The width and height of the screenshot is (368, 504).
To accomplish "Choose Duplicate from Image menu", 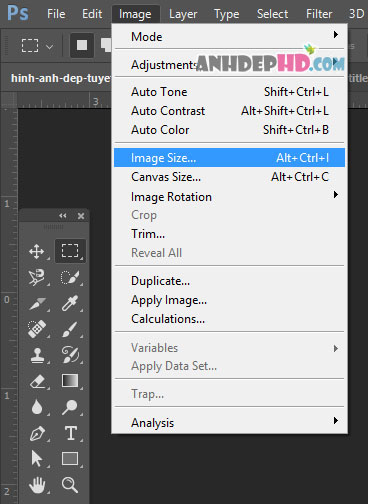I will pyautogui.click(x=229, y=281).
